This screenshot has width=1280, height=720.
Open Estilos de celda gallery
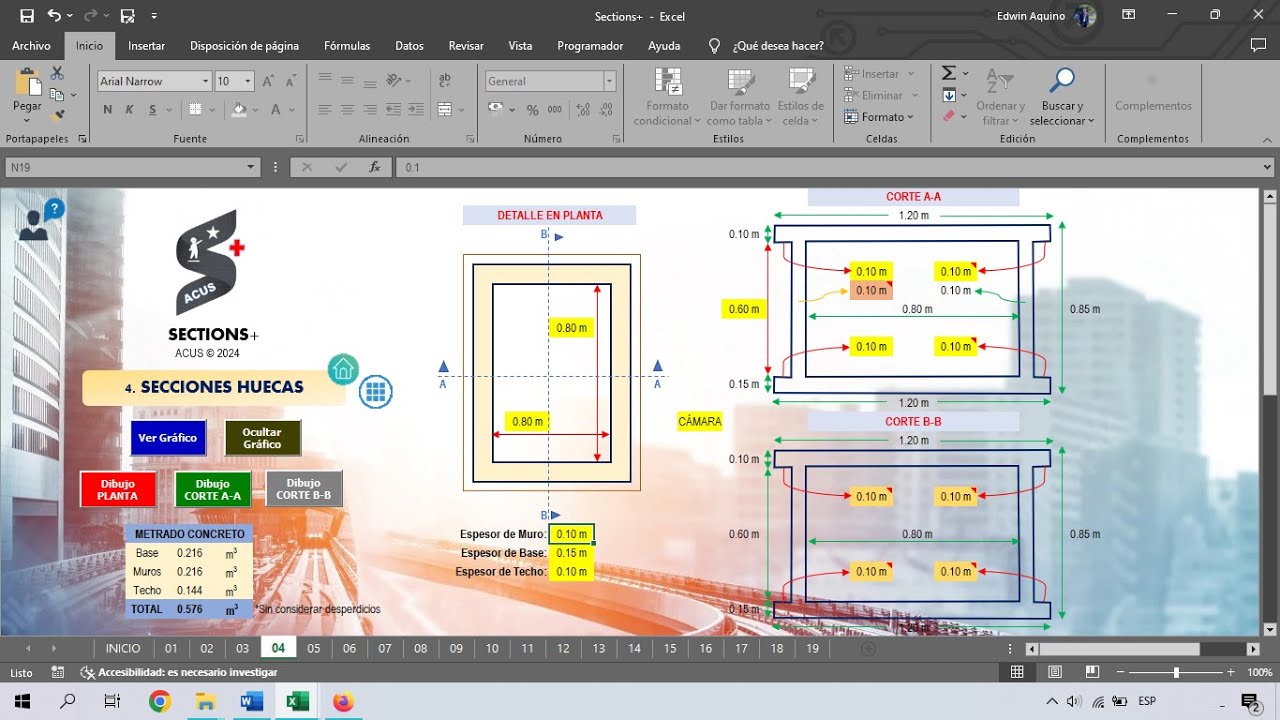[801, 97]
